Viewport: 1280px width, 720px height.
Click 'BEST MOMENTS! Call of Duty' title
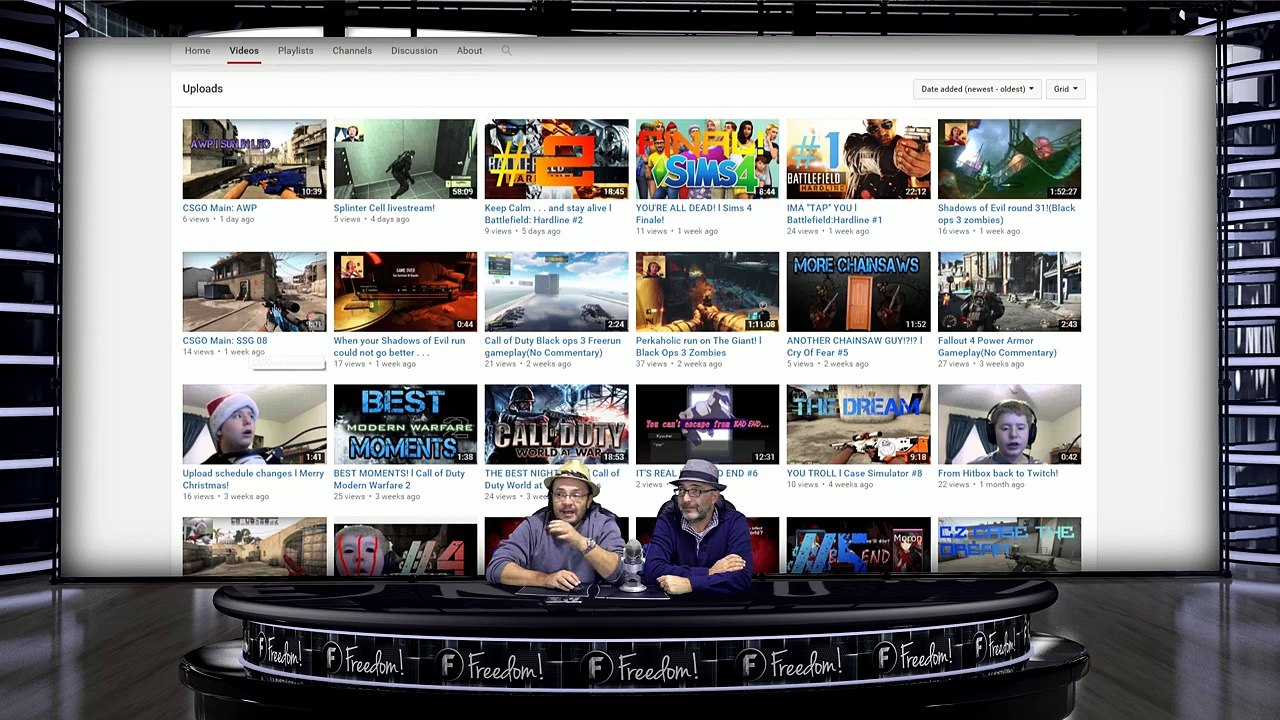[x=399, y=480]
